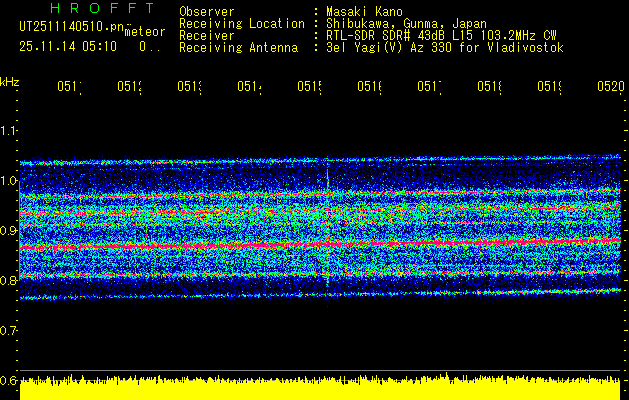Click the 0.7 kHz axis label
The height and width of the screenshot is (400, 629).
[8, 330]
